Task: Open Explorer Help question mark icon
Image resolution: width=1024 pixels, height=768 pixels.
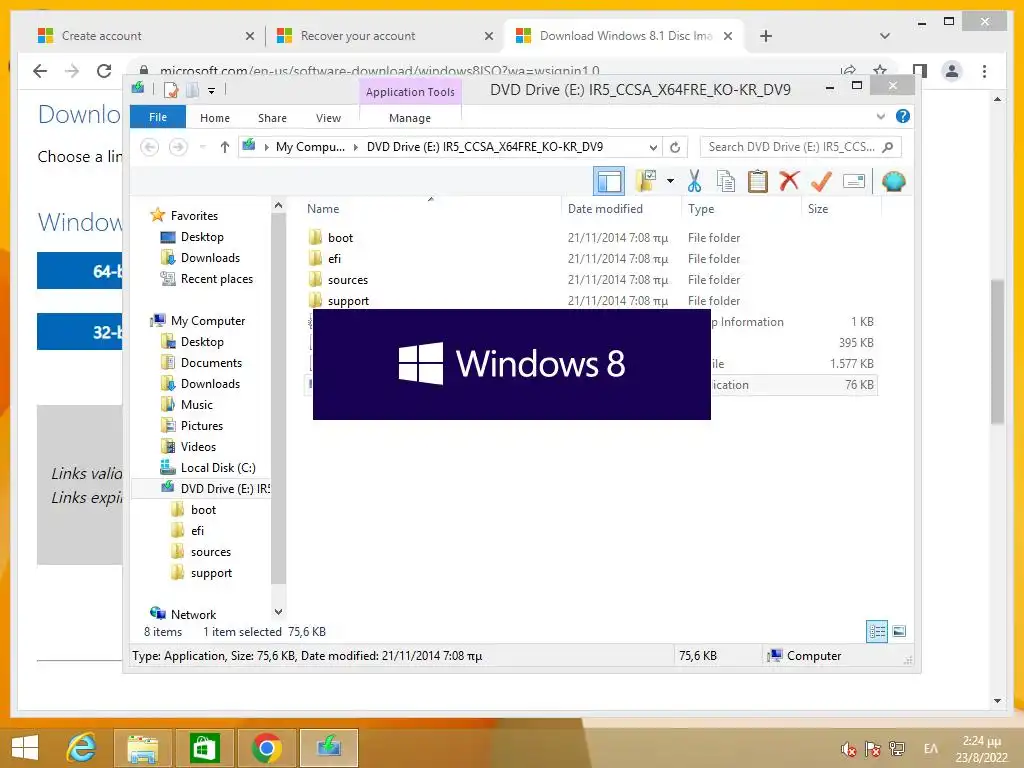Action: 903,116
